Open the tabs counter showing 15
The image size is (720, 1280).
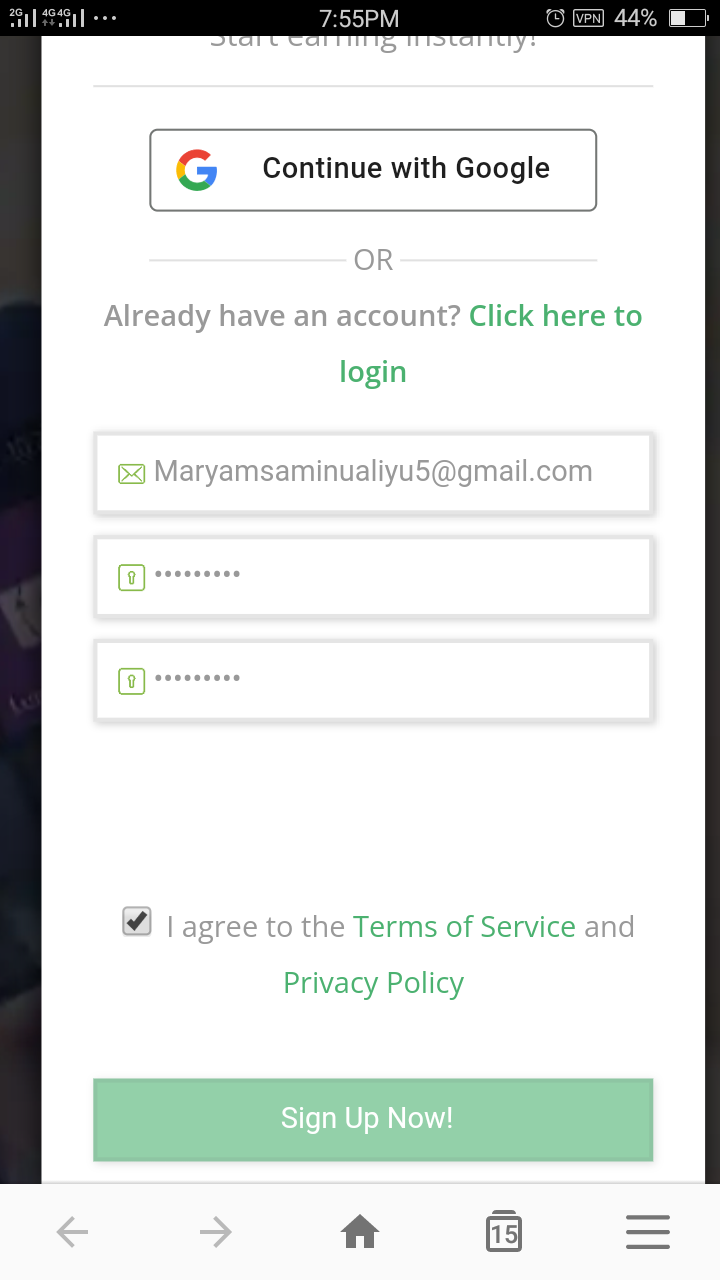[x=504, y=1232]
